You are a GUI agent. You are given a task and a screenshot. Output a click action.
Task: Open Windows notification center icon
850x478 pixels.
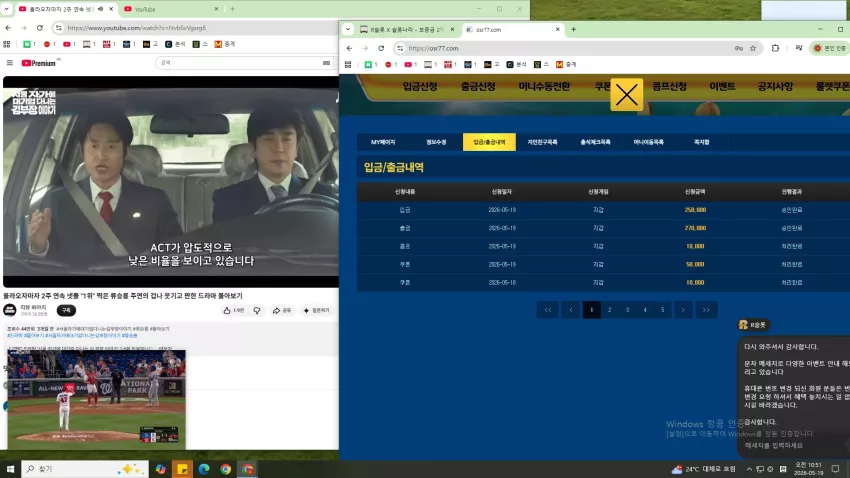coord(835,469)
